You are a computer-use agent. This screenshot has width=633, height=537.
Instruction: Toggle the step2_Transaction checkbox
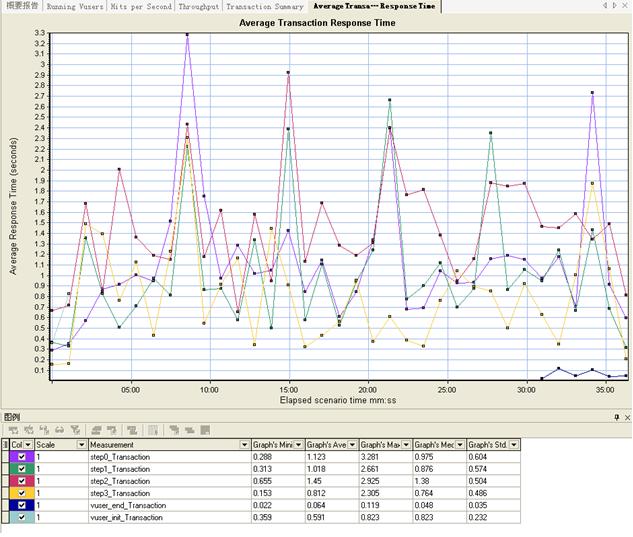[x=22, y=480]
